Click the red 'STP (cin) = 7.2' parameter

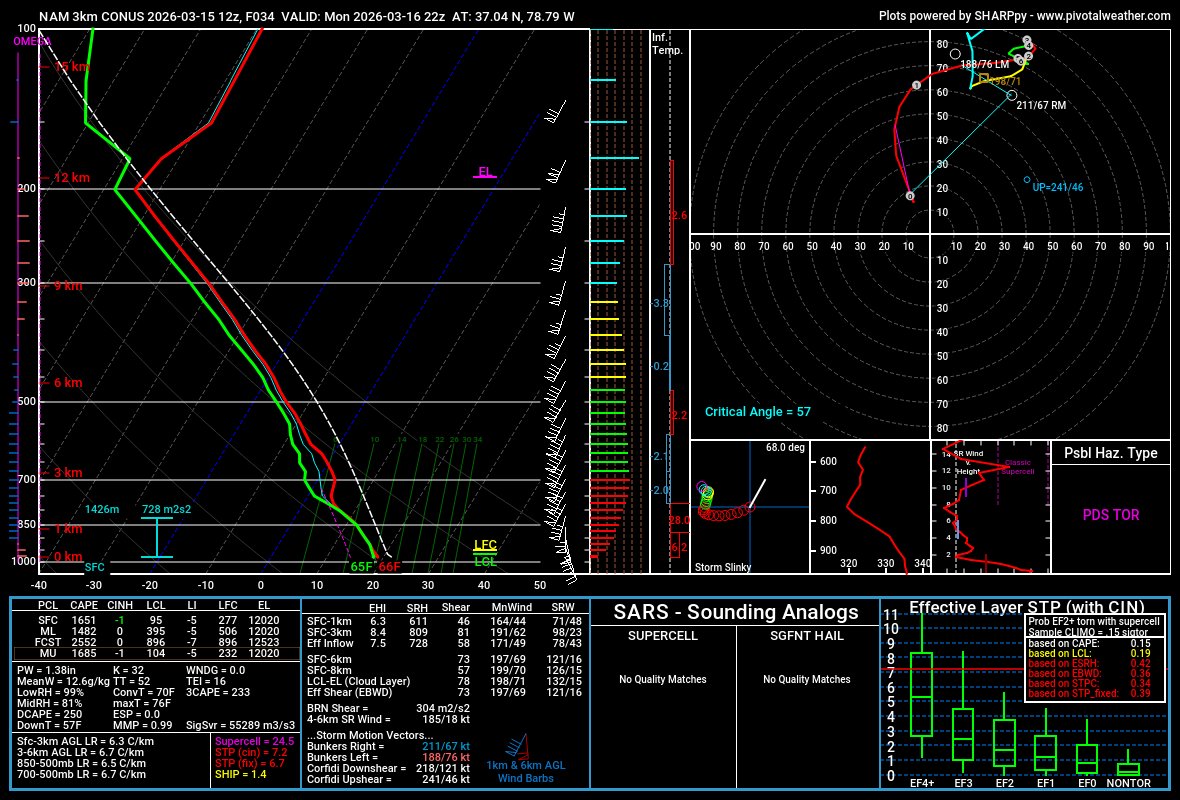[251, 752]
